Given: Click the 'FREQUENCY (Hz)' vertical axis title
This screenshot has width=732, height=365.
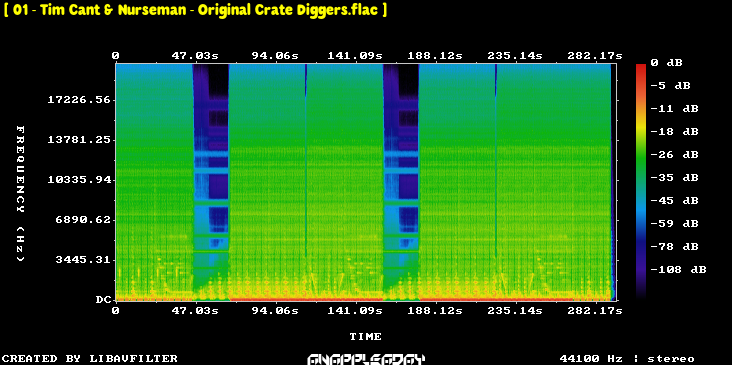Looking at the screenshot, I should click(x=20, y=193).
